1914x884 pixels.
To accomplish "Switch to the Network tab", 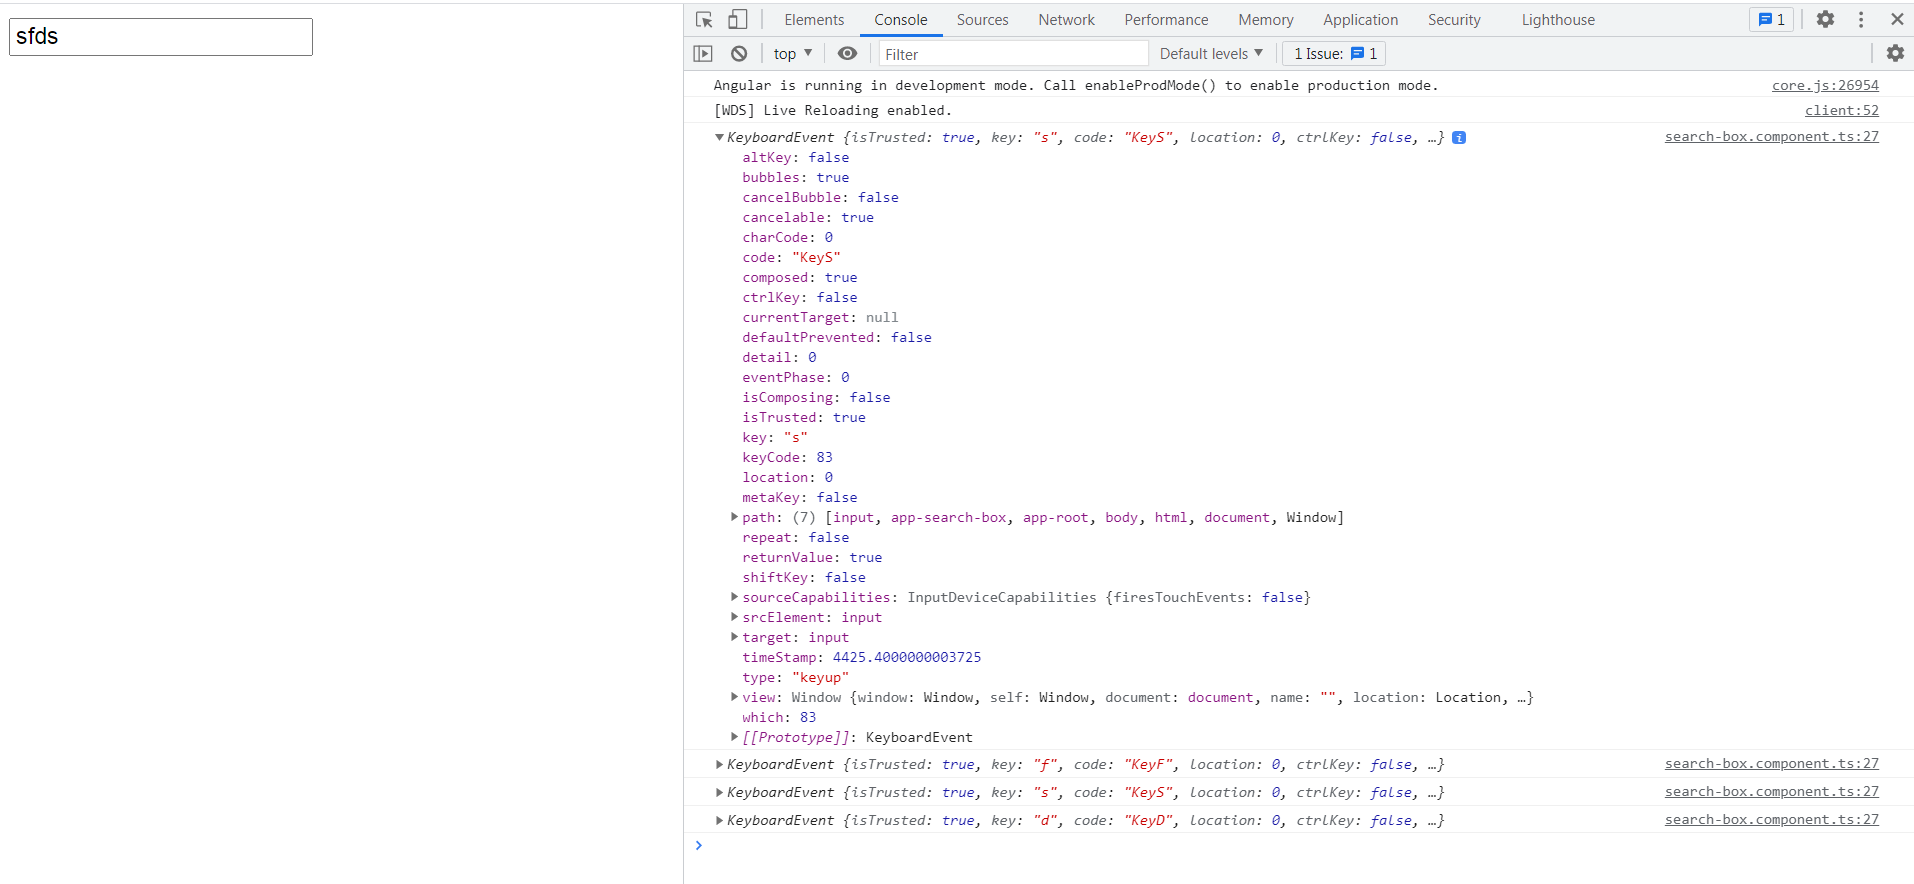I will (1066, 20).
